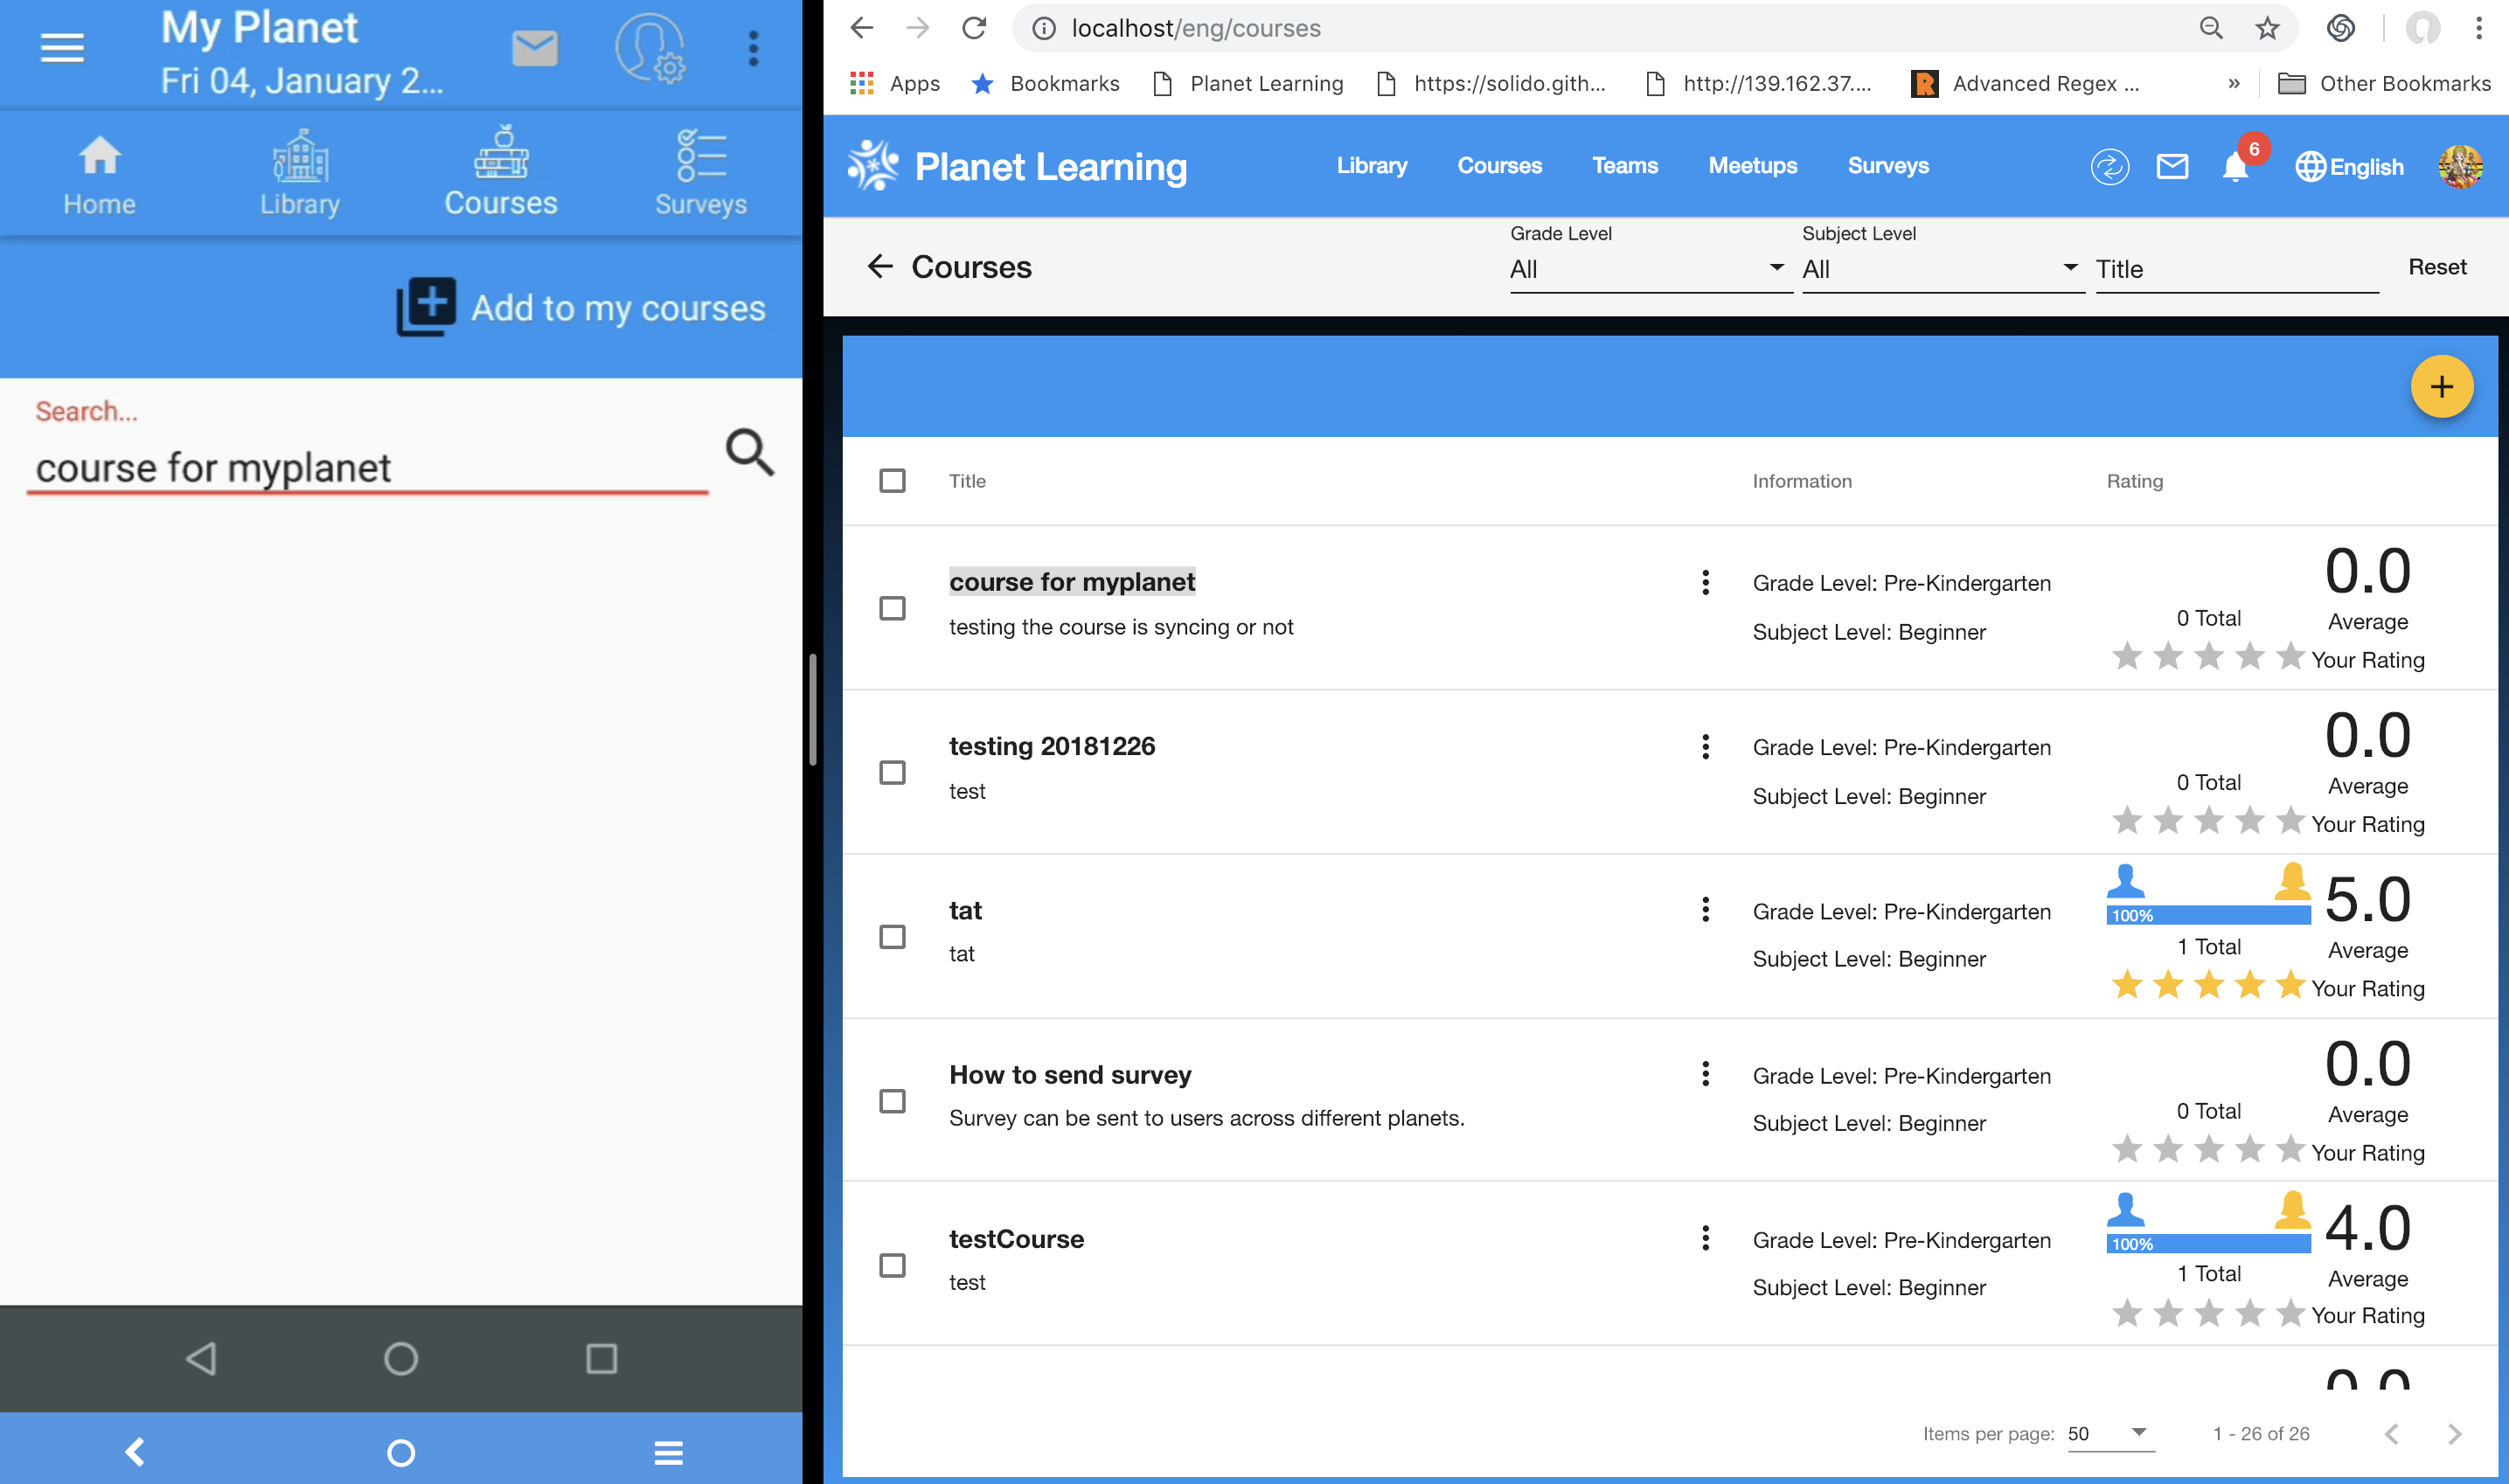This screenshot has width=2509, height=1484.
Task: Click the Reset button for filters
Action: coord(2437,267)
